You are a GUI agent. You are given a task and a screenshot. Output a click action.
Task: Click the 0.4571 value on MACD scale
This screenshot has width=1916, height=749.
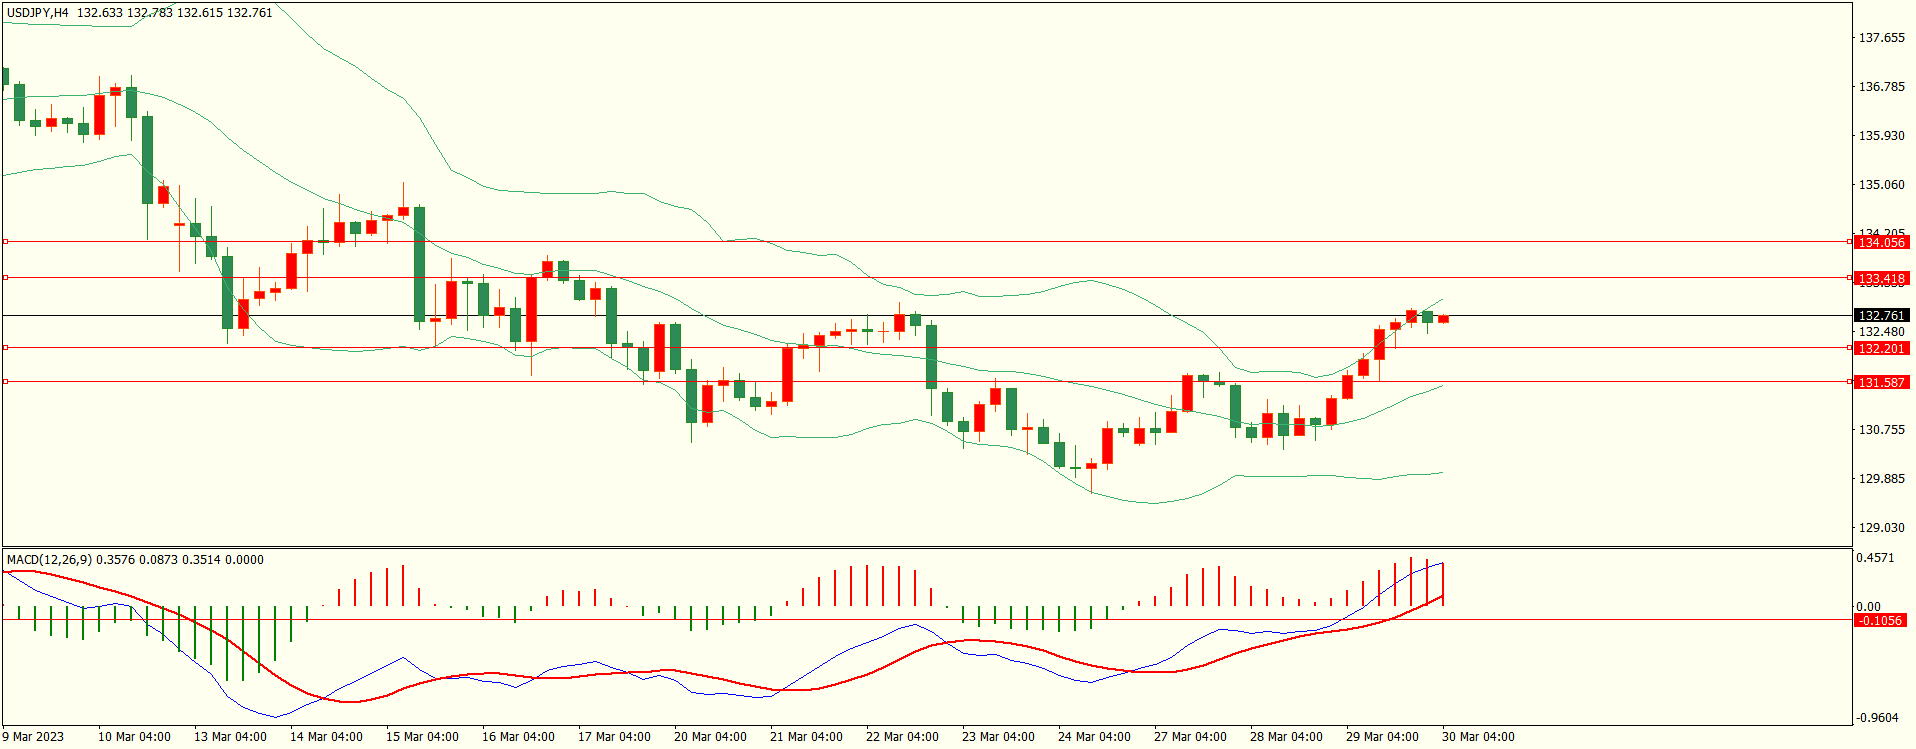(1875, 558)
